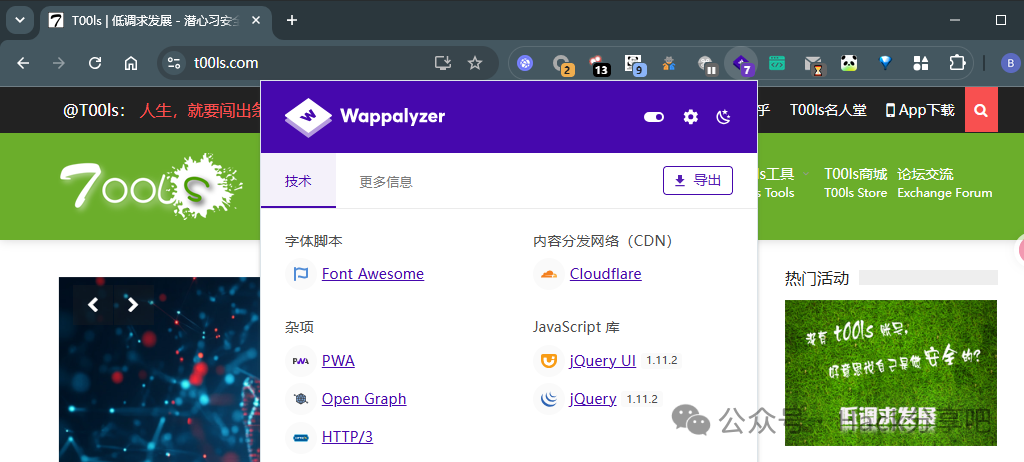Viewport: 1024px width, 462px height.
Task: Switch Wappalyzer to dark mode moon icon
Action: [x=724, y=117]
